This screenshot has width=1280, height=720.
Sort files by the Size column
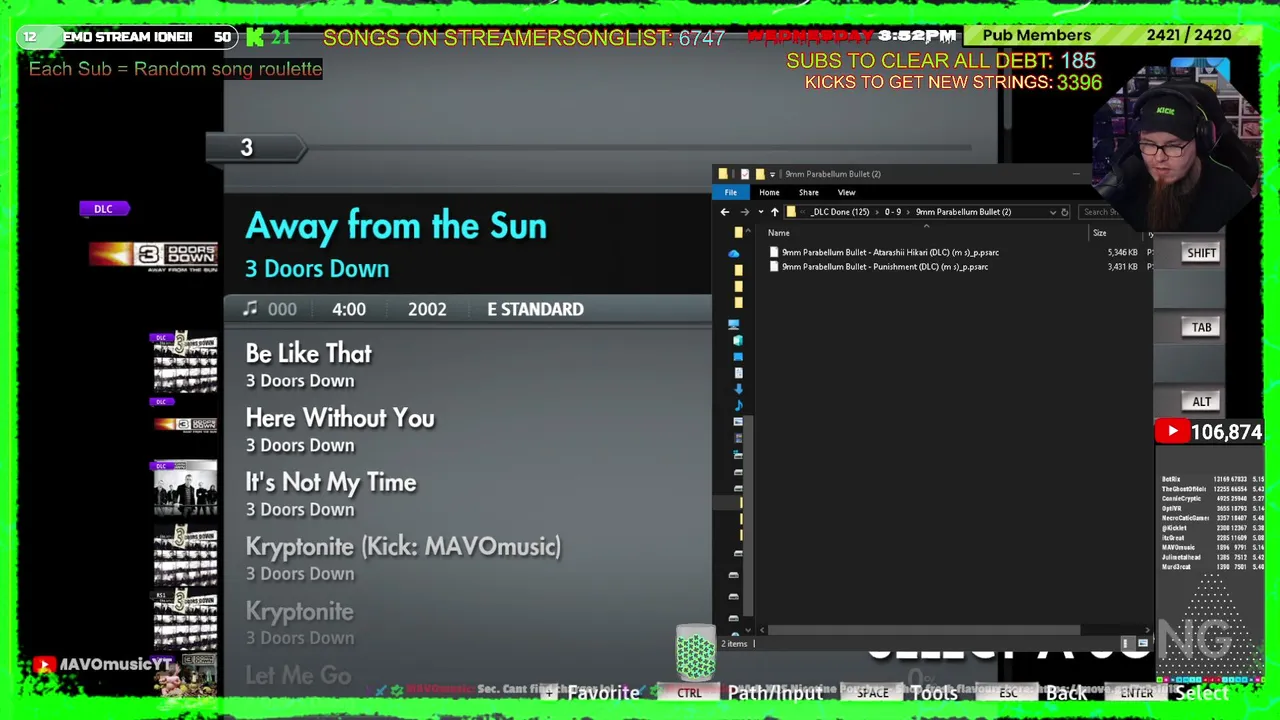coord(1100,233)
